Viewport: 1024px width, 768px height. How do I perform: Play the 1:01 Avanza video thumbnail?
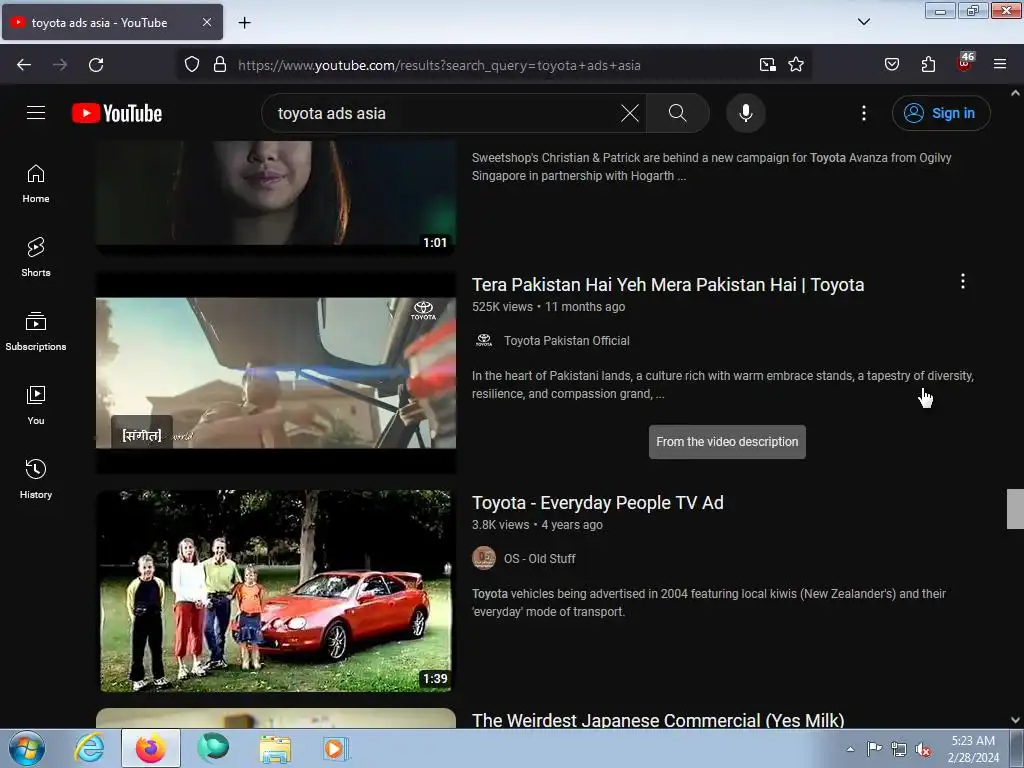coord(276,198)
